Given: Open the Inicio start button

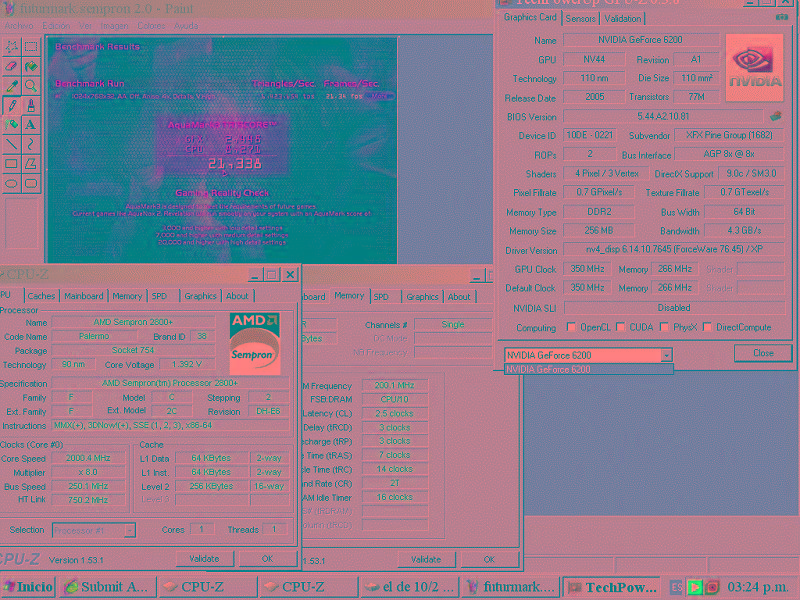Looking at the screenshot, I should coord(29,587).
